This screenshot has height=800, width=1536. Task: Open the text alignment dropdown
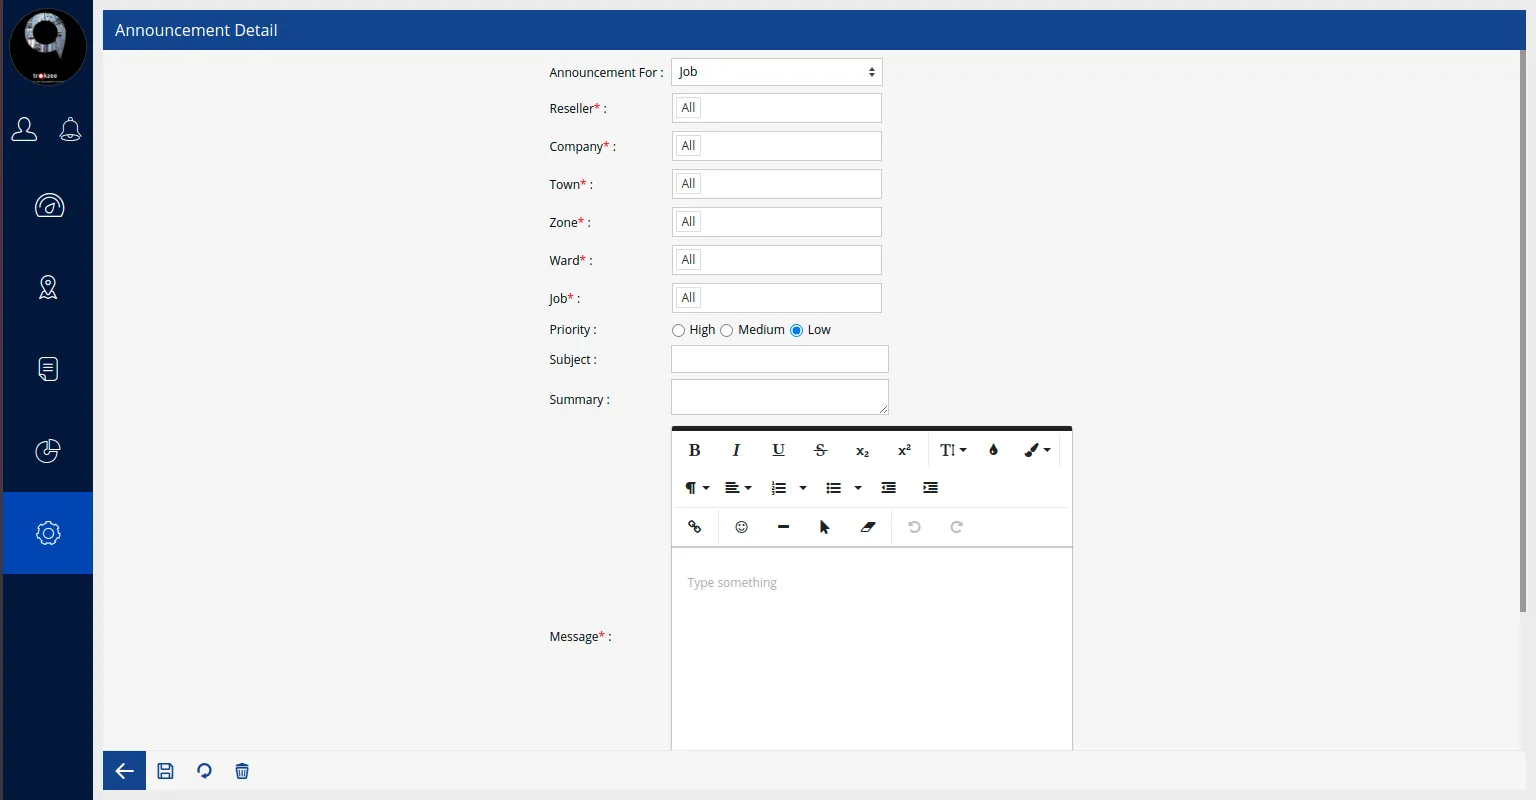[737, 488]
